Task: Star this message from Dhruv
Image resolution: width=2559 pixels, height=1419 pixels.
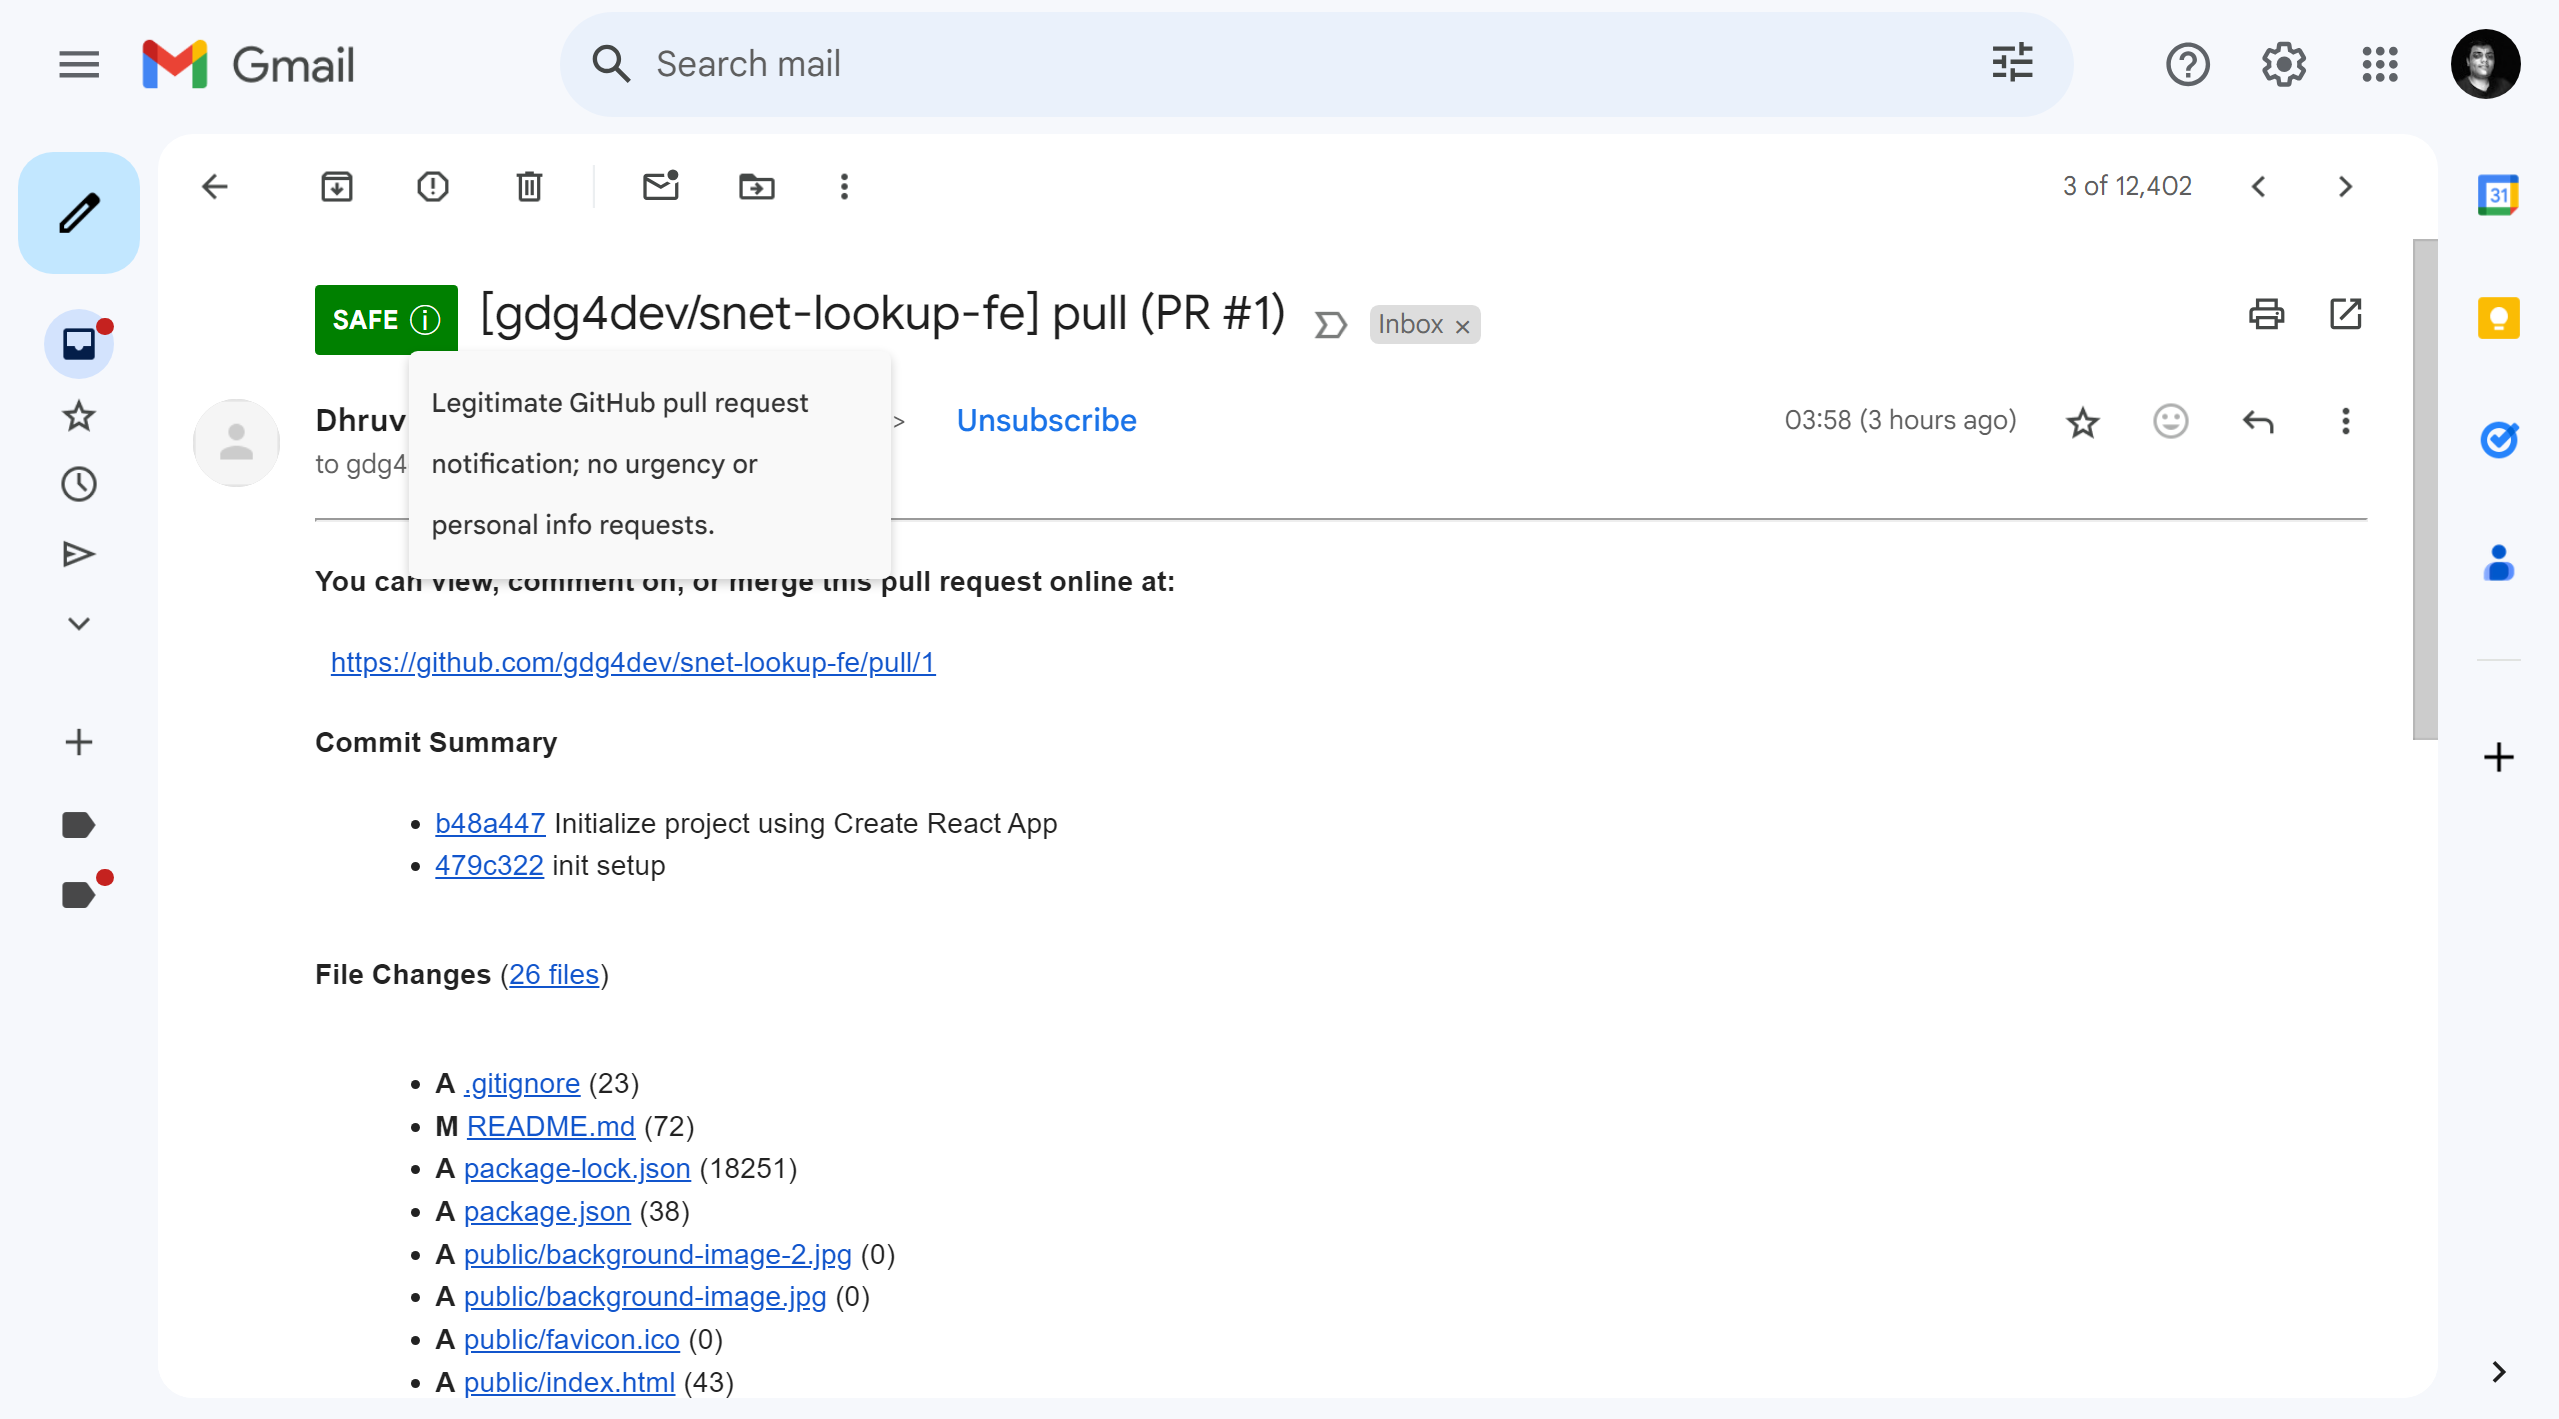Action: click(x=2083, y=422)
